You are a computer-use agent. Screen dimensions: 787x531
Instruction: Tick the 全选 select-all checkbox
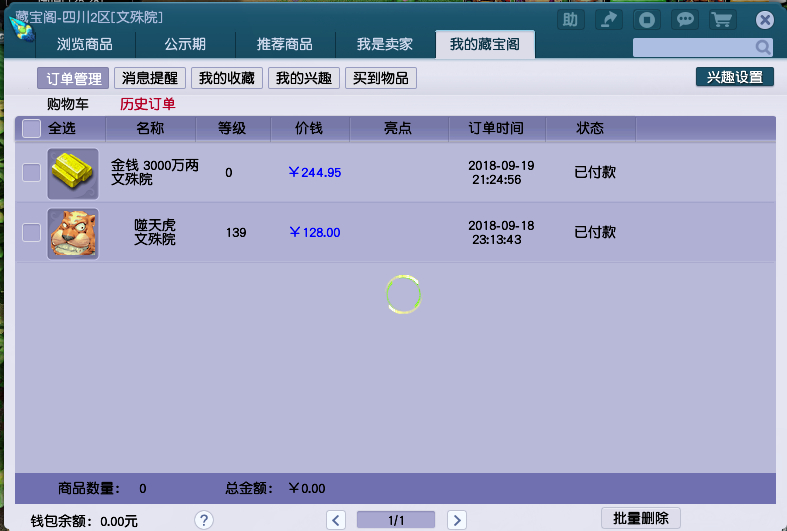[31, 128]
